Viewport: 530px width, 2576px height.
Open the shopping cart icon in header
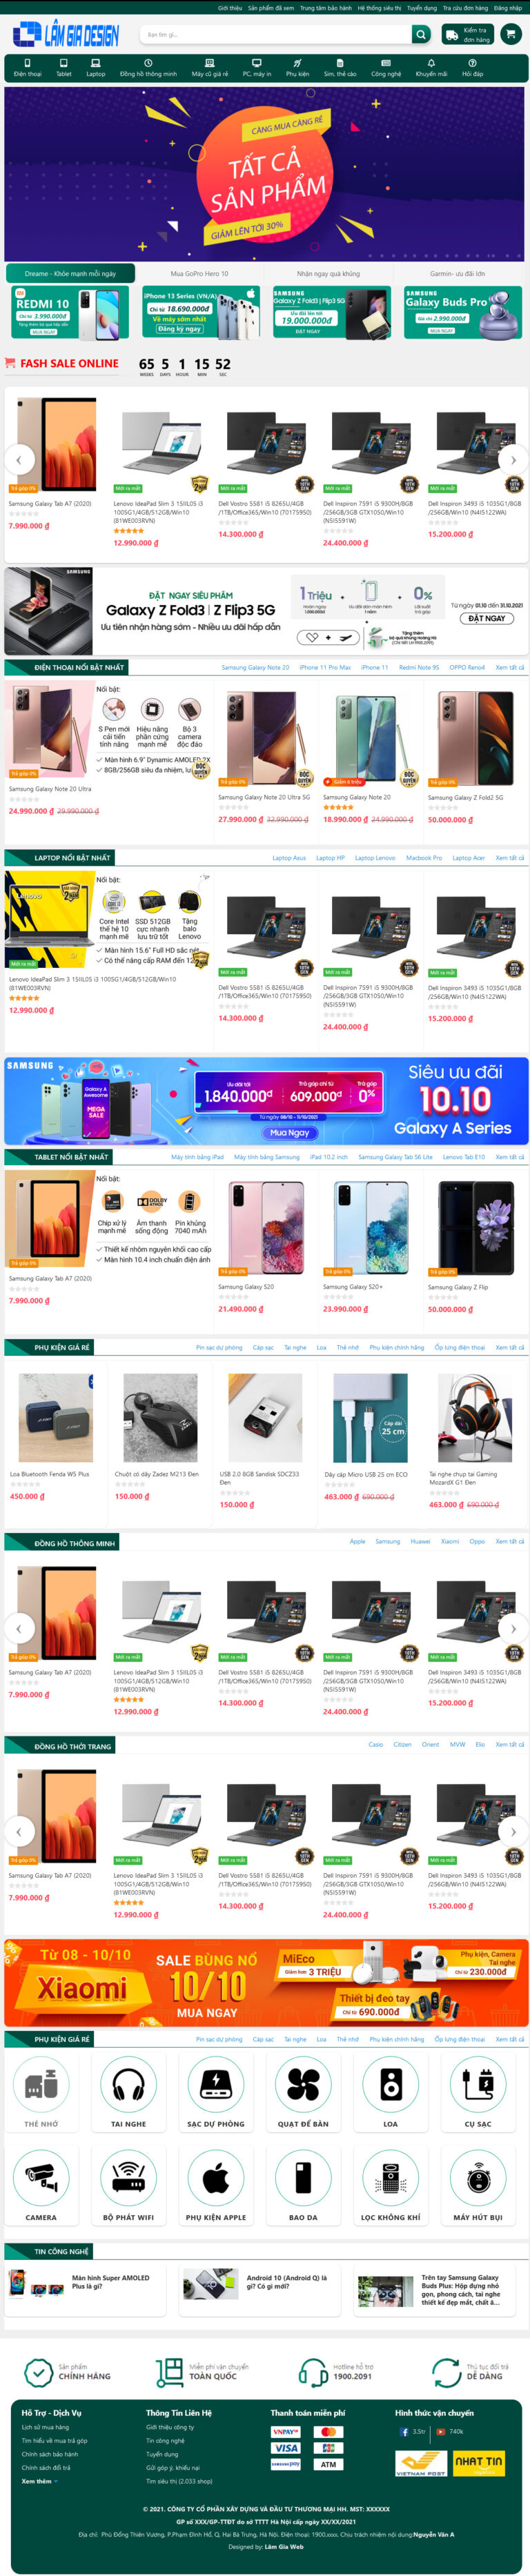511,35
